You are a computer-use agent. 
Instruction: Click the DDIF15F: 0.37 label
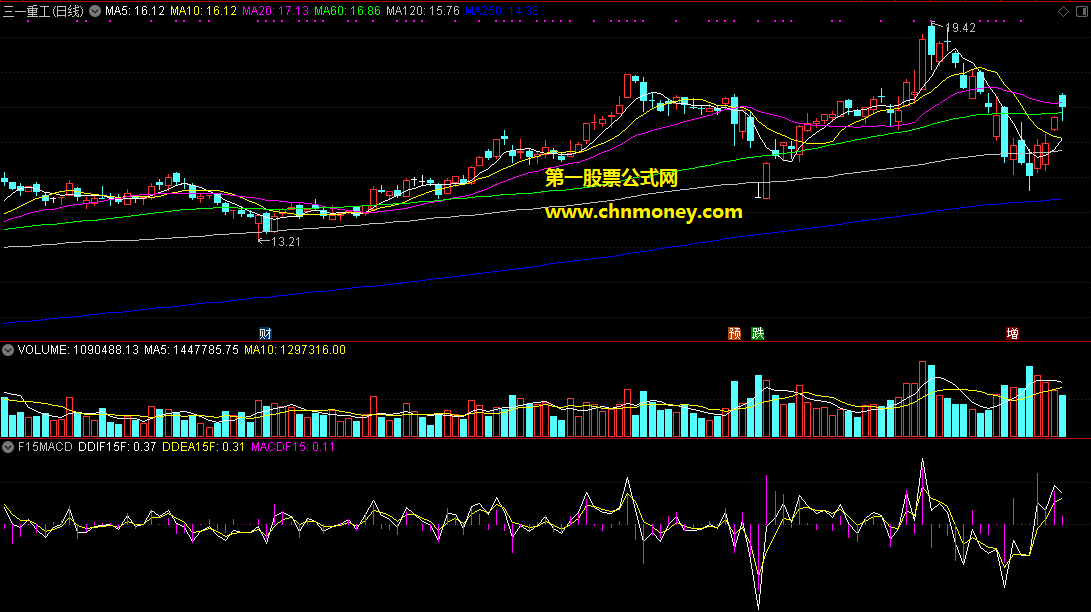click(117, 446)
